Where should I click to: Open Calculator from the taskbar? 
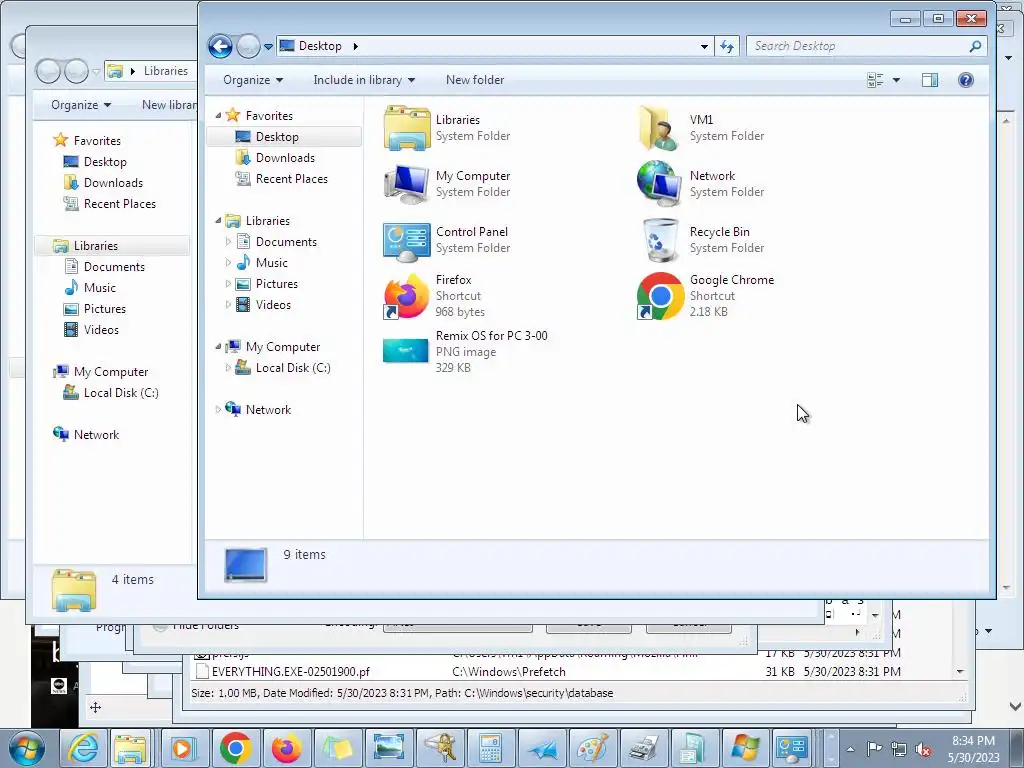pyautogui.click(x=490, y=748)
